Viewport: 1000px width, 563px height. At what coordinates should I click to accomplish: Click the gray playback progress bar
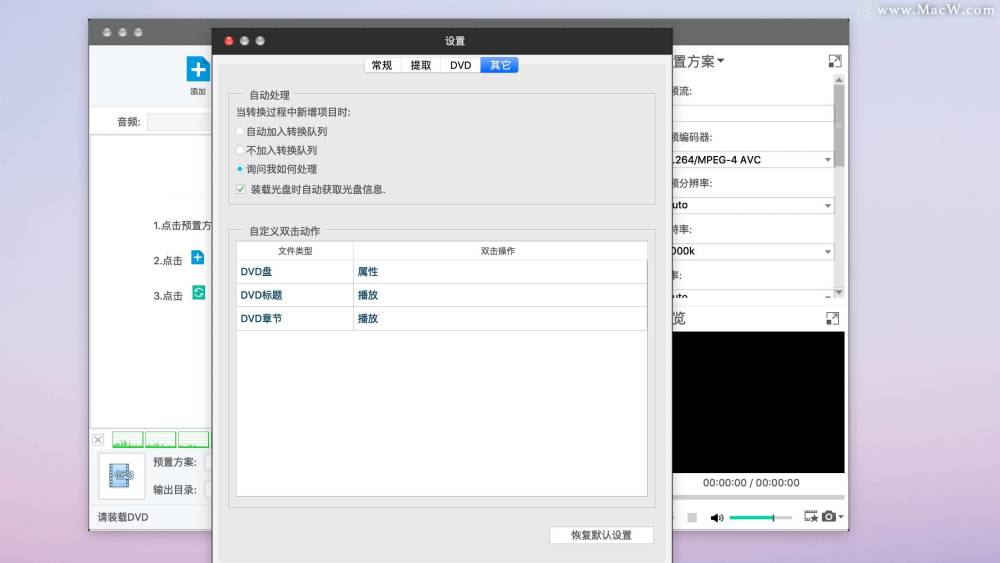pyautogui.click(x=759, y=497)
